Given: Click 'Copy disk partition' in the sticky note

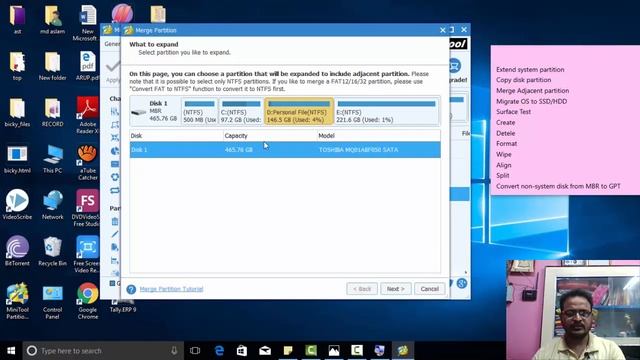Looking at the screenshot, I should 524,80.
